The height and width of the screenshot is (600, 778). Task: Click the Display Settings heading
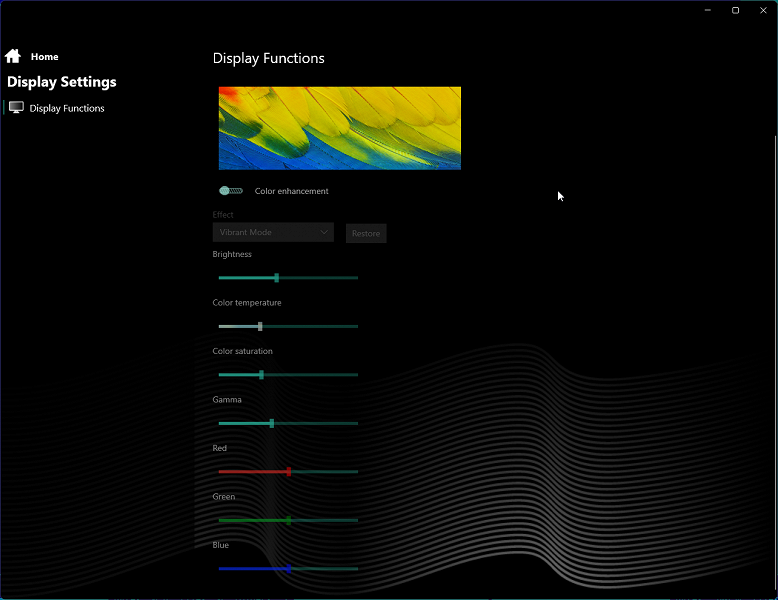pyautogui.click(x=62, y=82)
